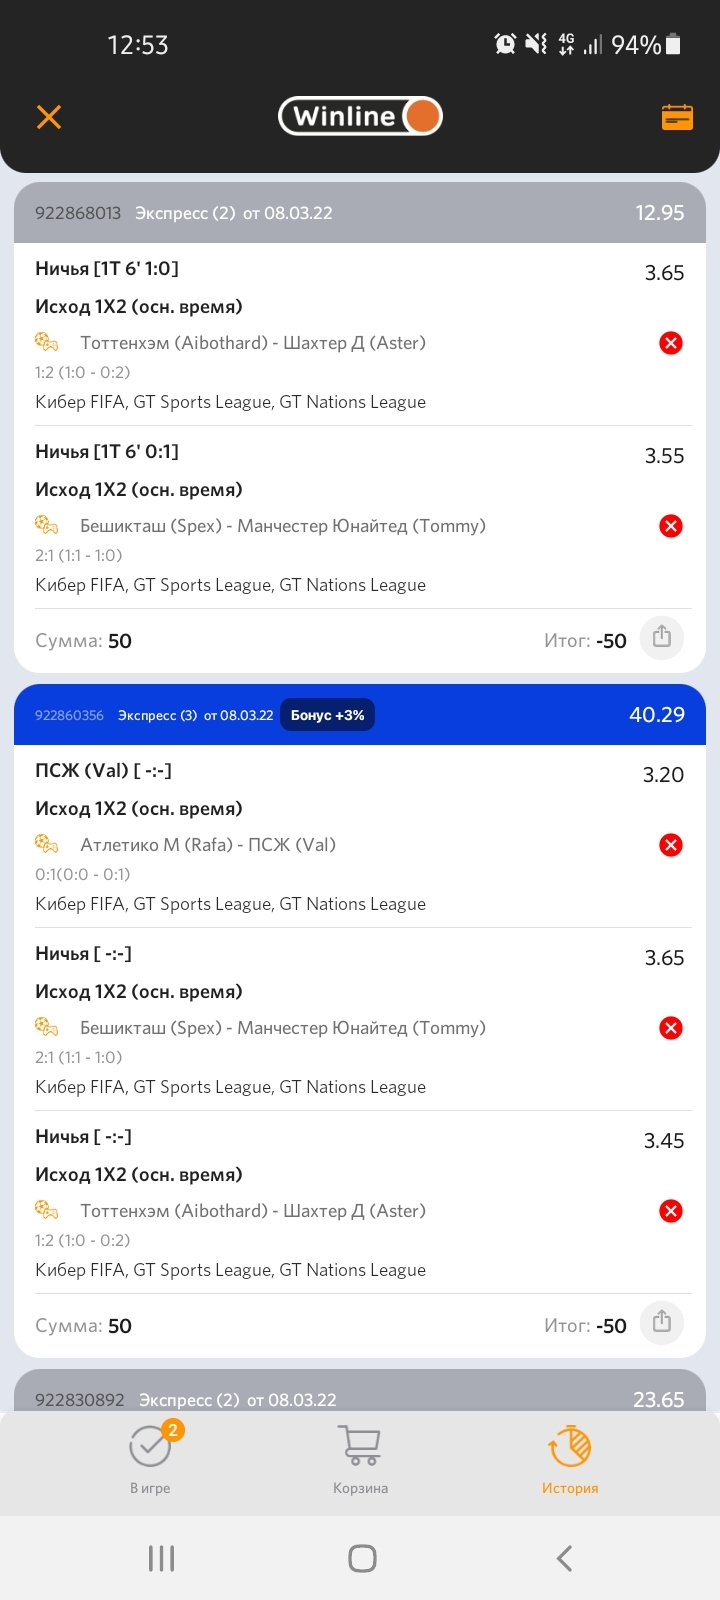Open the Корзина tab

point(360,1459)
